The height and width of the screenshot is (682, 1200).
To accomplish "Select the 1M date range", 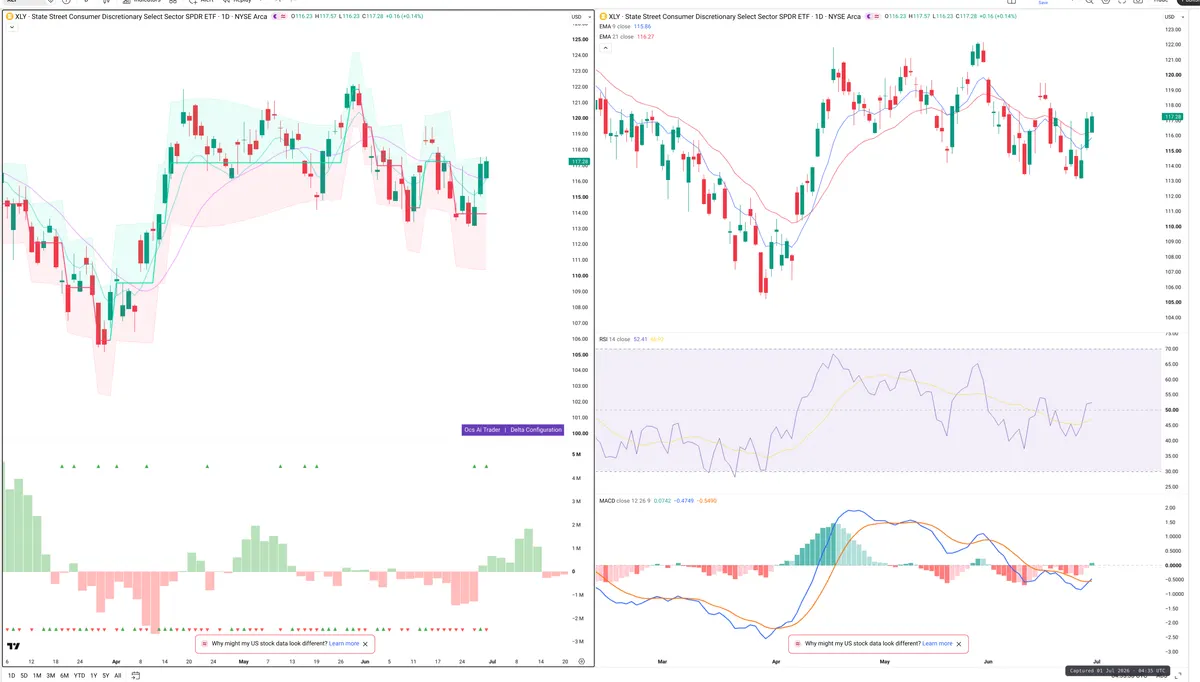I will [x=37, y=676].
